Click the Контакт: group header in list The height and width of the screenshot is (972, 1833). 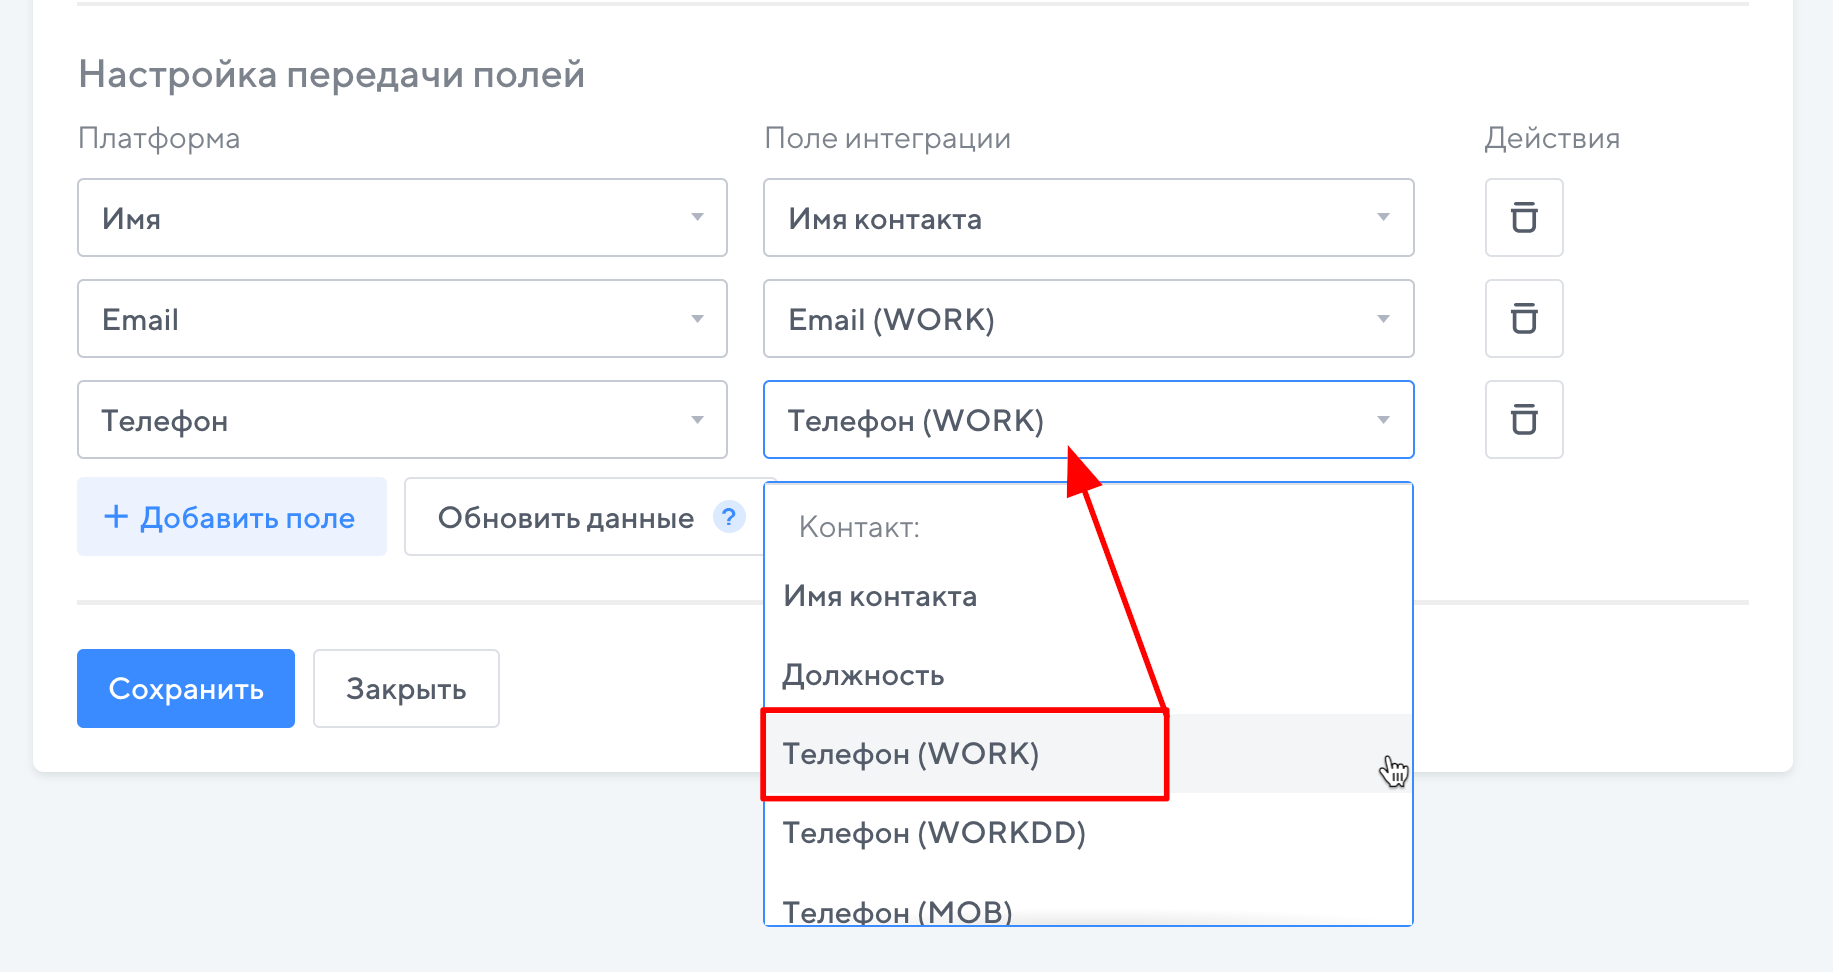[x=859, y=528]
